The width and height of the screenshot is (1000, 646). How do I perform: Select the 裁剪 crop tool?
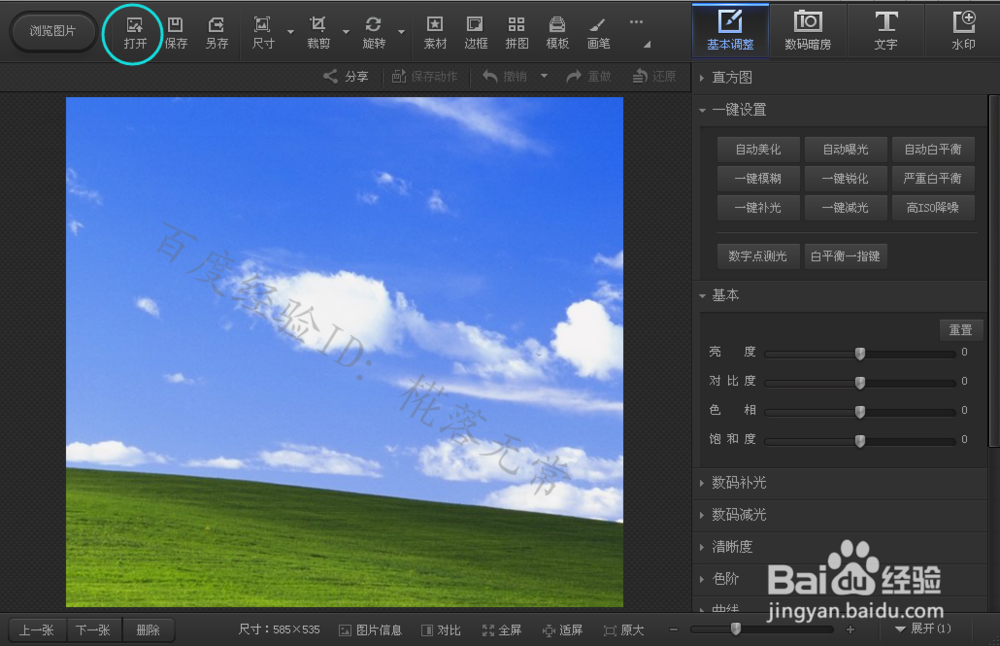coord(318,33)
